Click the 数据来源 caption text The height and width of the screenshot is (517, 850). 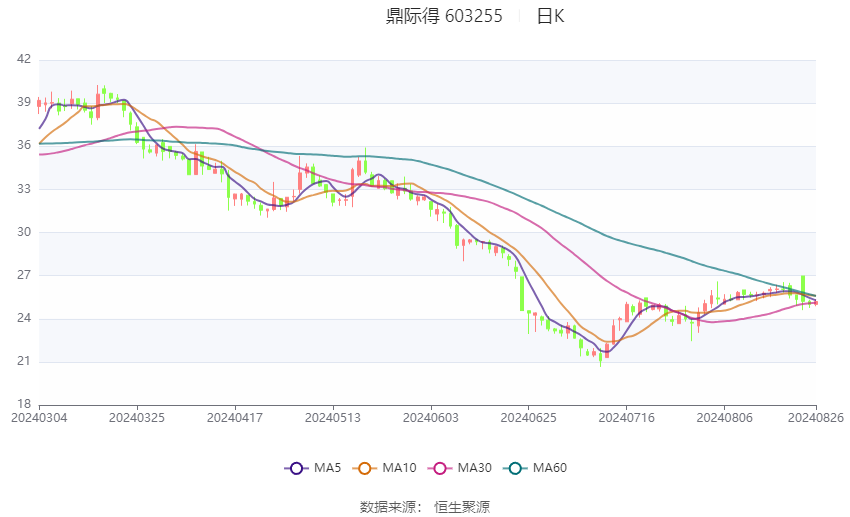(x=391, y=507)
